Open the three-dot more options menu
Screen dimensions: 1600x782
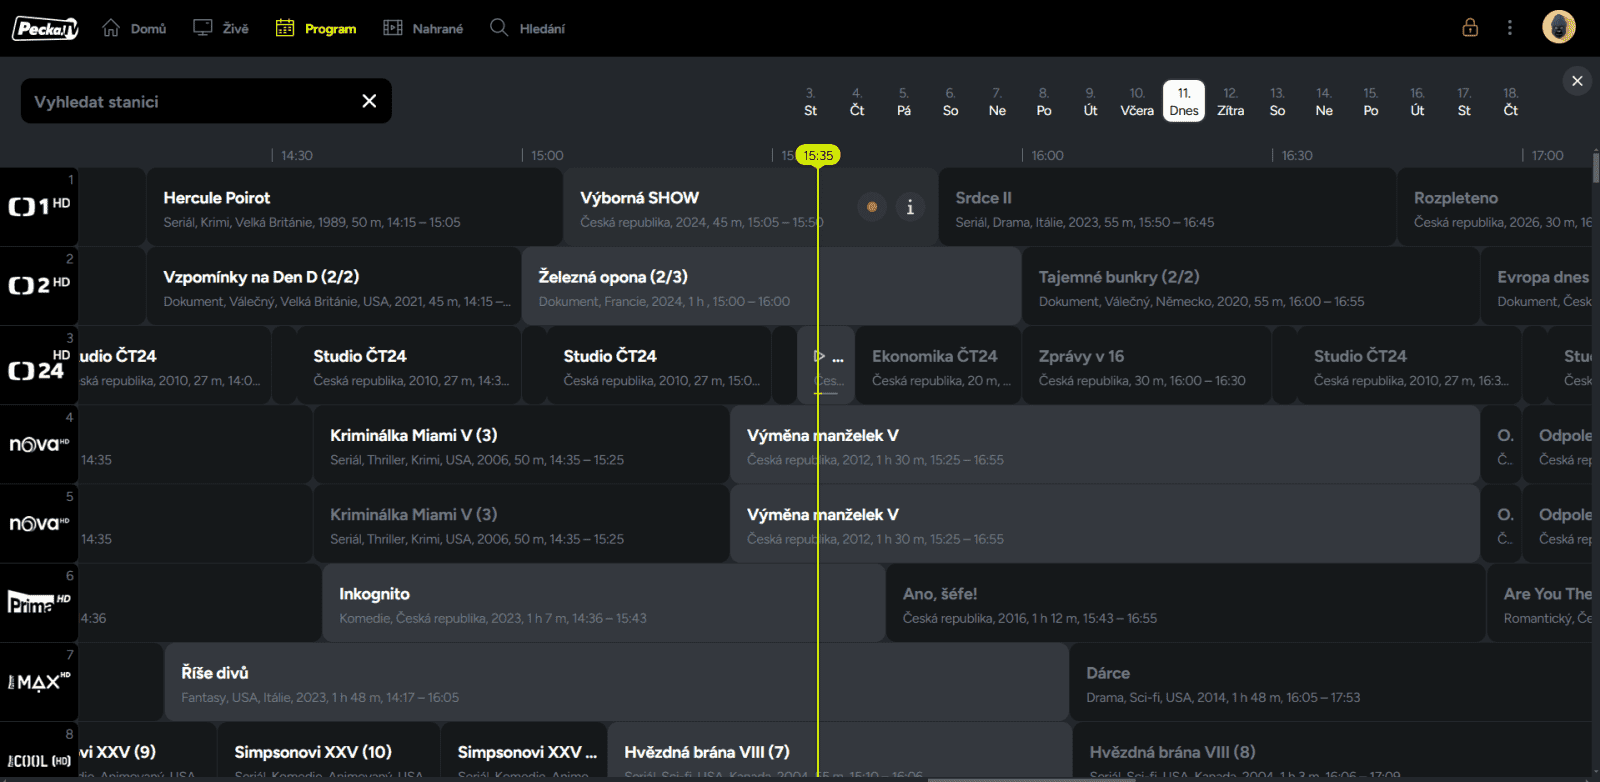1510,28
